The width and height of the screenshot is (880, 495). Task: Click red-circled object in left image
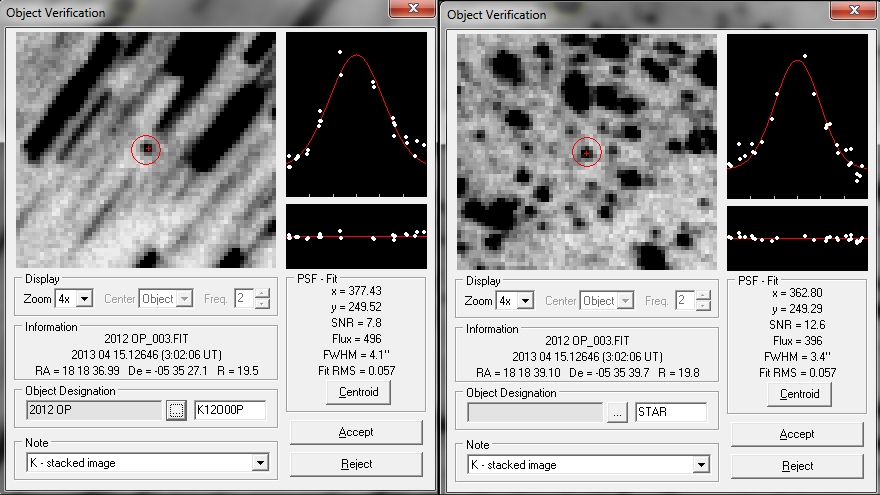[x=146, y=150]
